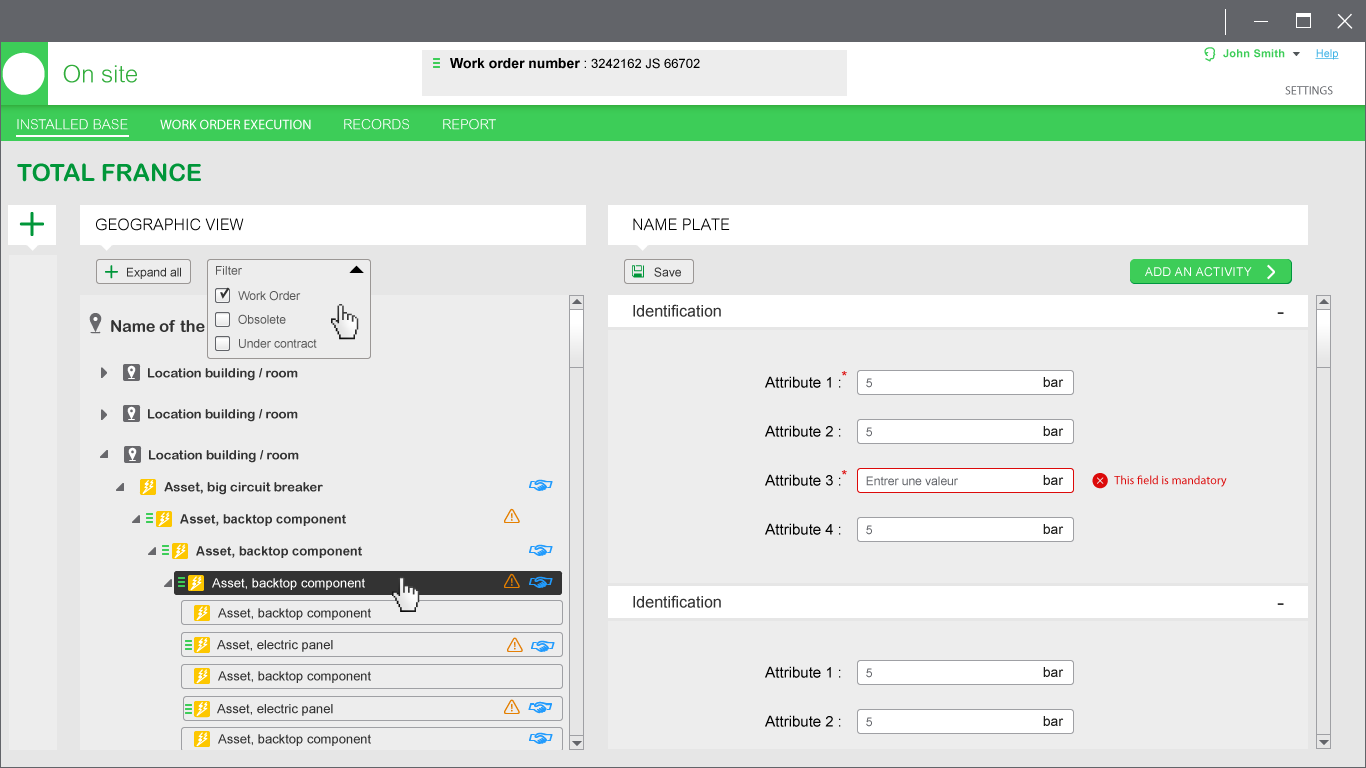Click the Name Plate panel scrollbar down arrow
This screenshot has height=768, width=1366.
(x=1324, y=742)
